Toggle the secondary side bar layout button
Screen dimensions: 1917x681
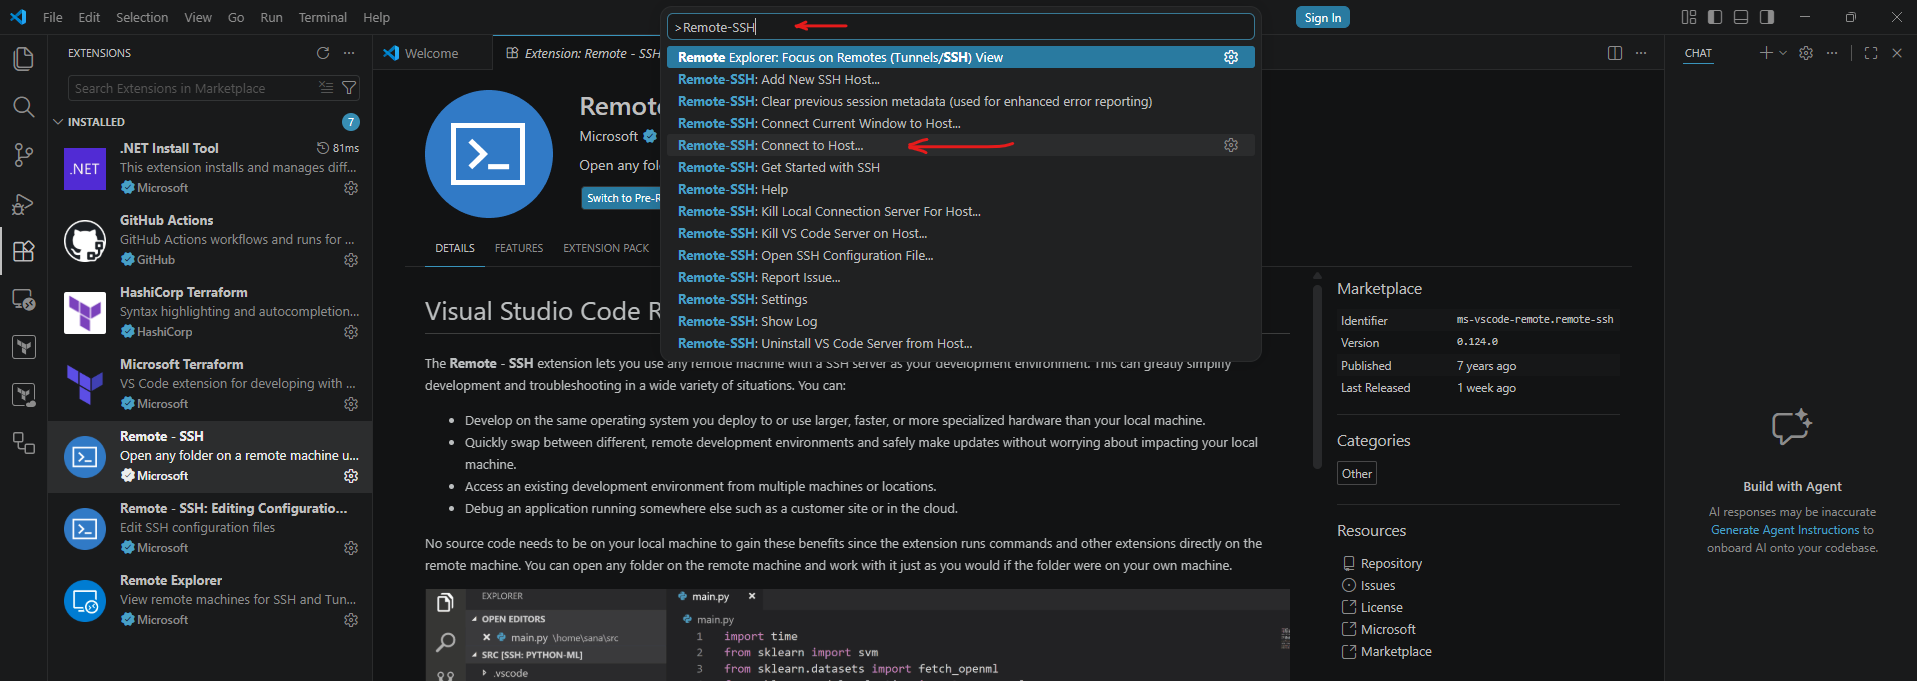click(x=1767, y=17)
